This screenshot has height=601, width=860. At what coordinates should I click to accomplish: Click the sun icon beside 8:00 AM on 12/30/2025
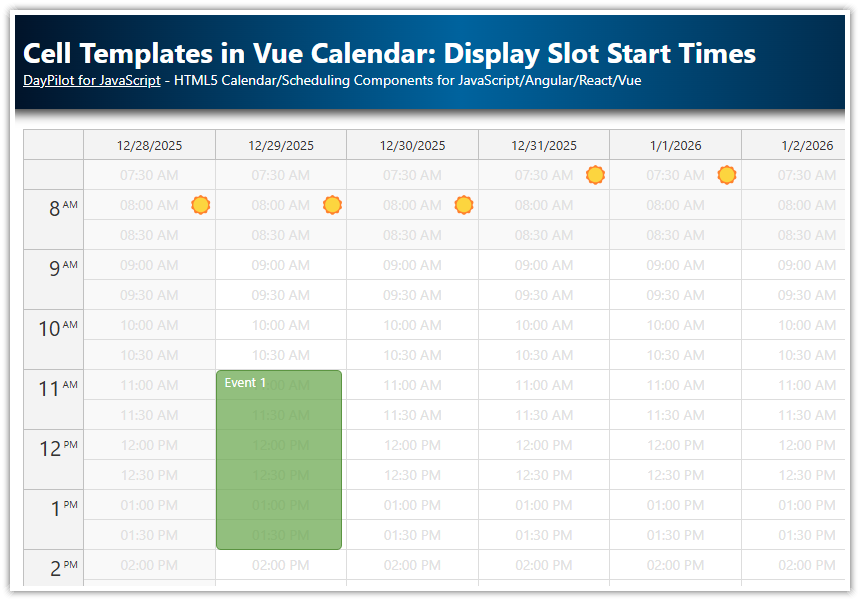(463, 204)
